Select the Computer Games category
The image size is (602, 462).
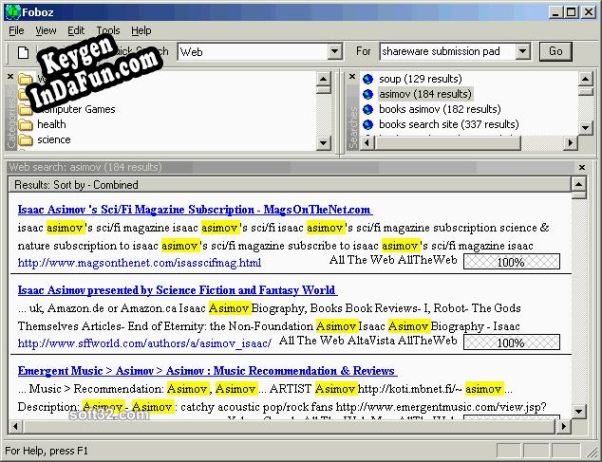click(x=76, y=109)
